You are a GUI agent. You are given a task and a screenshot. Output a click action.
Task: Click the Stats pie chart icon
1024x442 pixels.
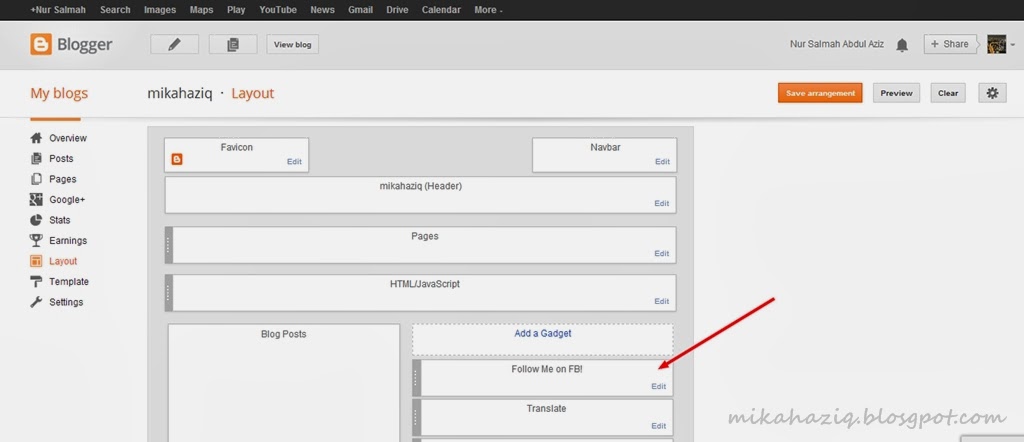[37, 220]
